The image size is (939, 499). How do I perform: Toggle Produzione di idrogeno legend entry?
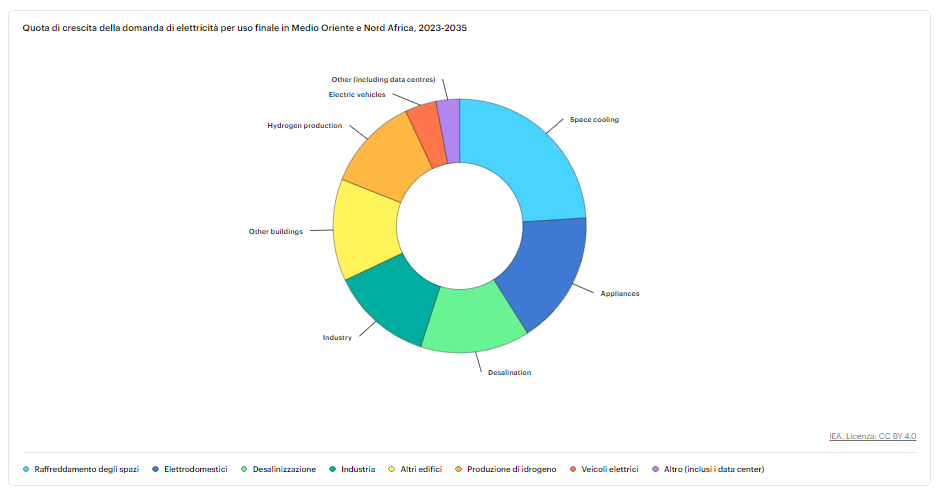[x=511, y=469]
